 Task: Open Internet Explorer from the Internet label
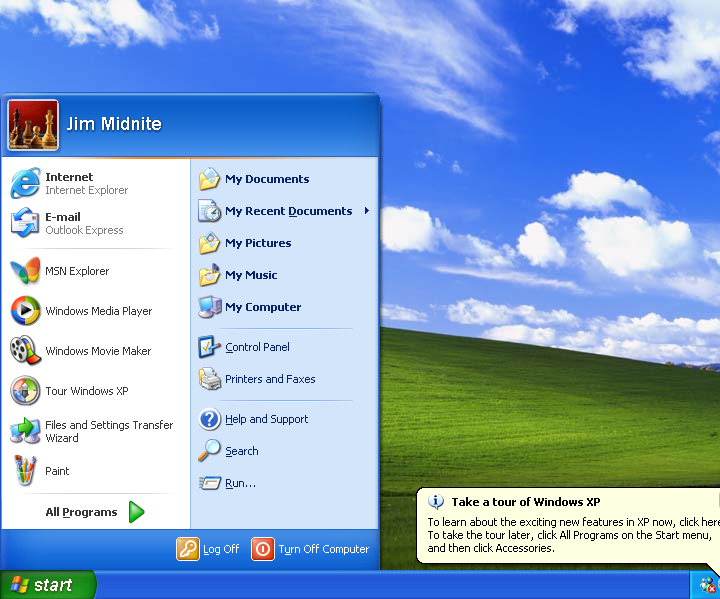69,177
